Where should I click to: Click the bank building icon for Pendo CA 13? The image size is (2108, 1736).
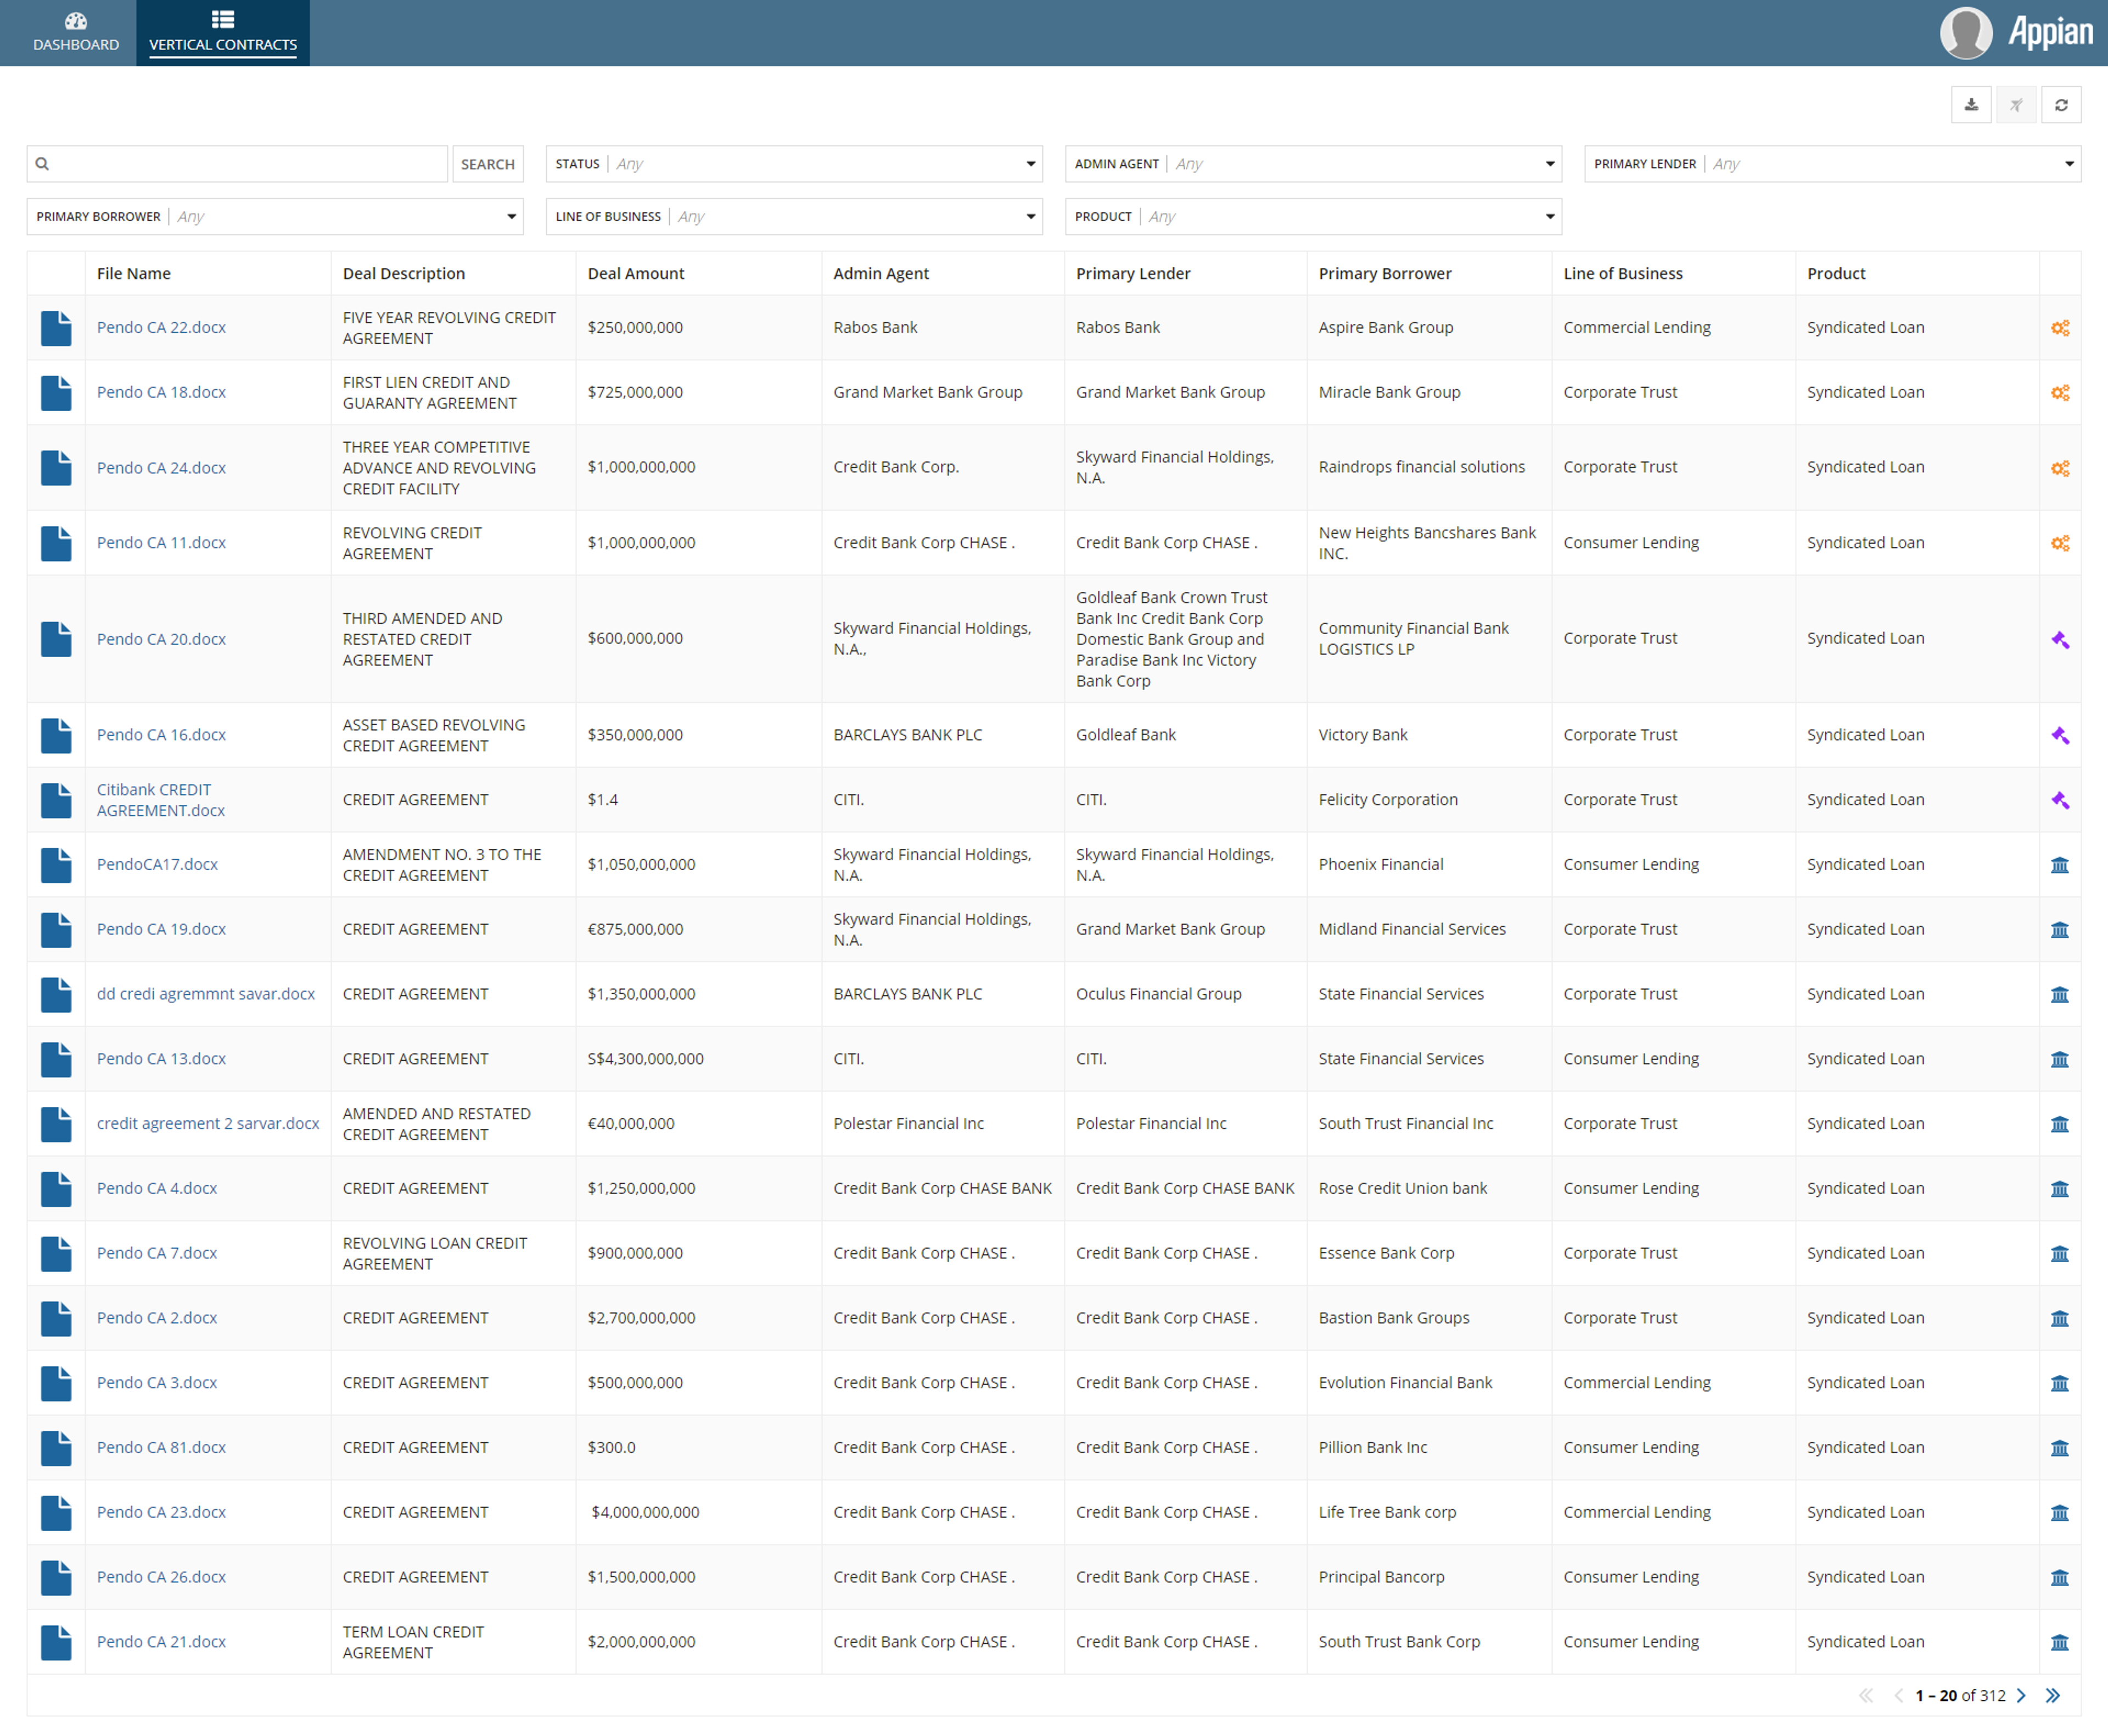(2060, 1060)
